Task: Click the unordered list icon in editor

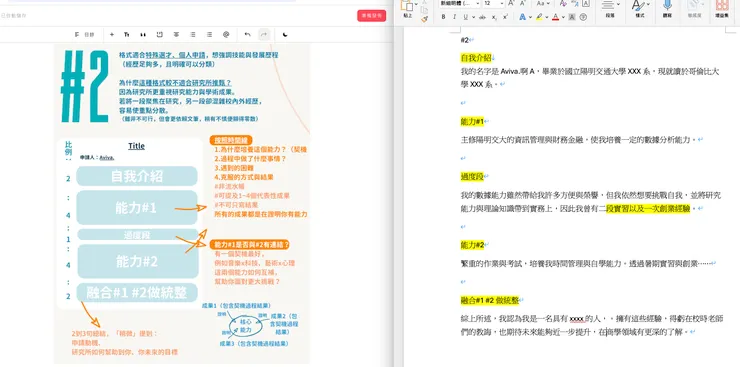Action: (193, 34)
